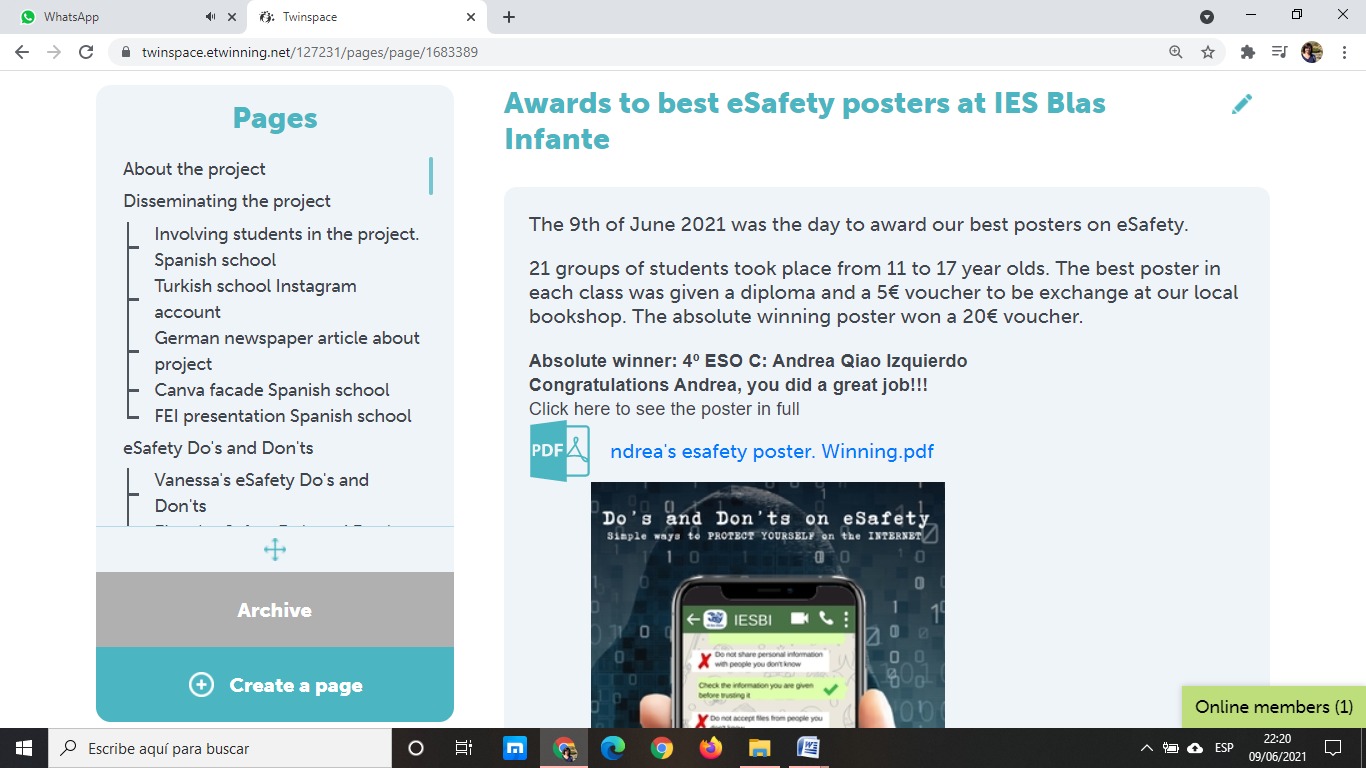Open Chrome extensions puzzle icon

point(1247,52)
